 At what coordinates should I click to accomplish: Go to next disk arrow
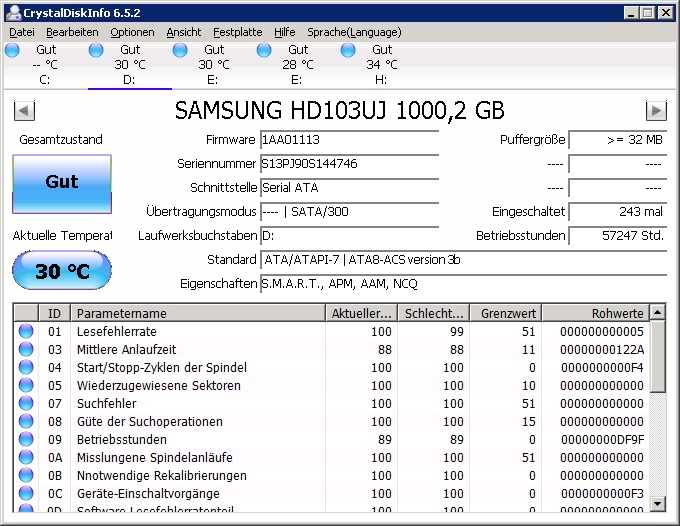[656, 111]
